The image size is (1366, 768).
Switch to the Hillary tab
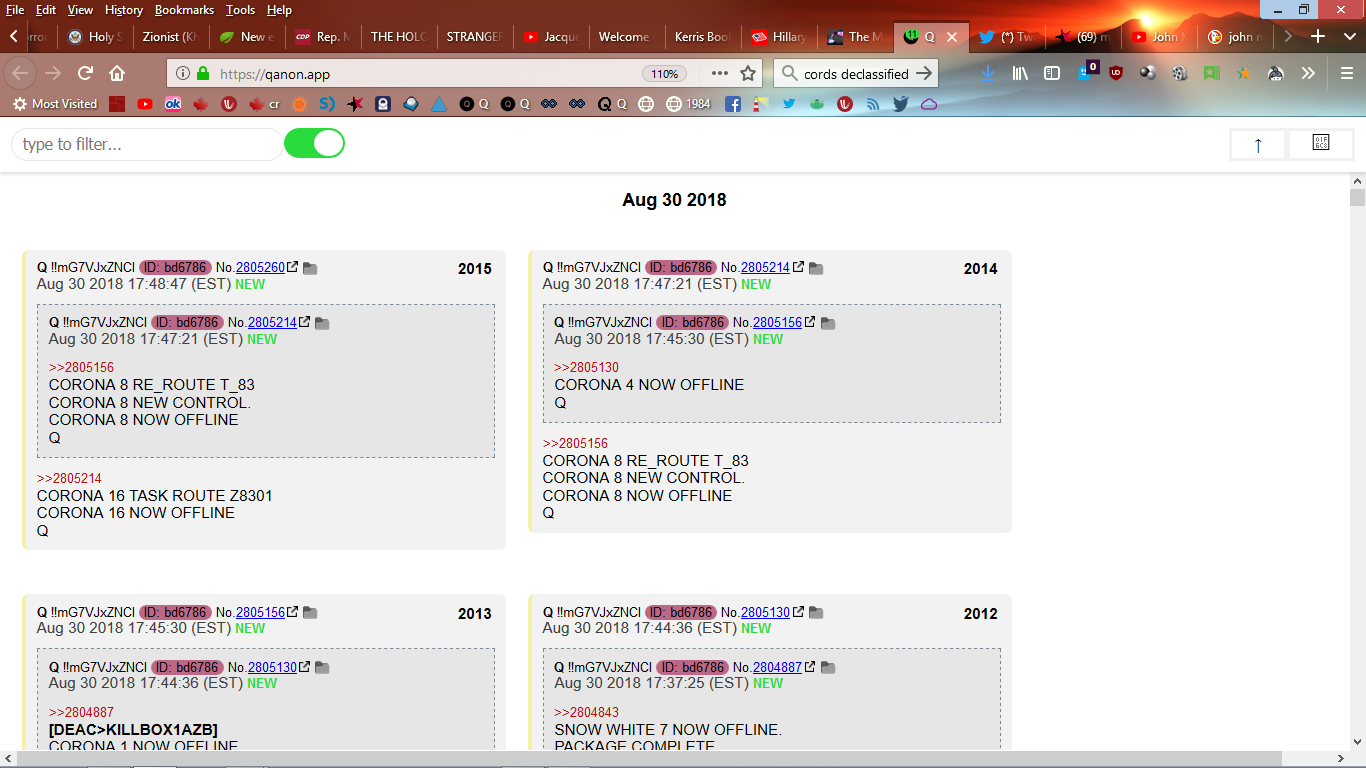(780, 37)
